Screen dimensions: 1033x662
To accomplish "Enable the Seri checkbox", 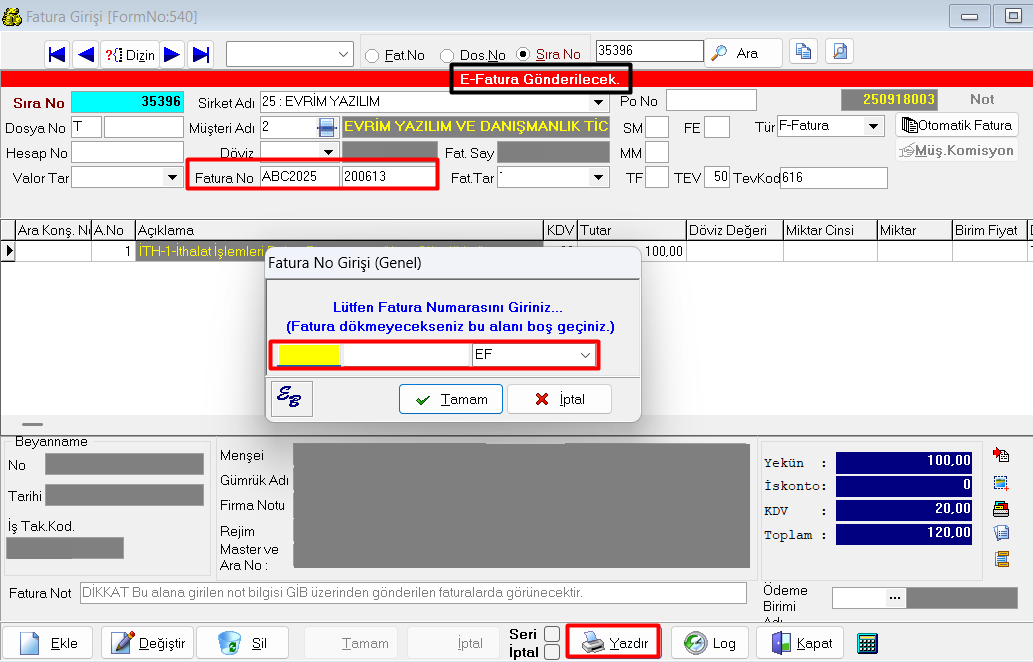I will pyautogui.click(x=551, y=634).
